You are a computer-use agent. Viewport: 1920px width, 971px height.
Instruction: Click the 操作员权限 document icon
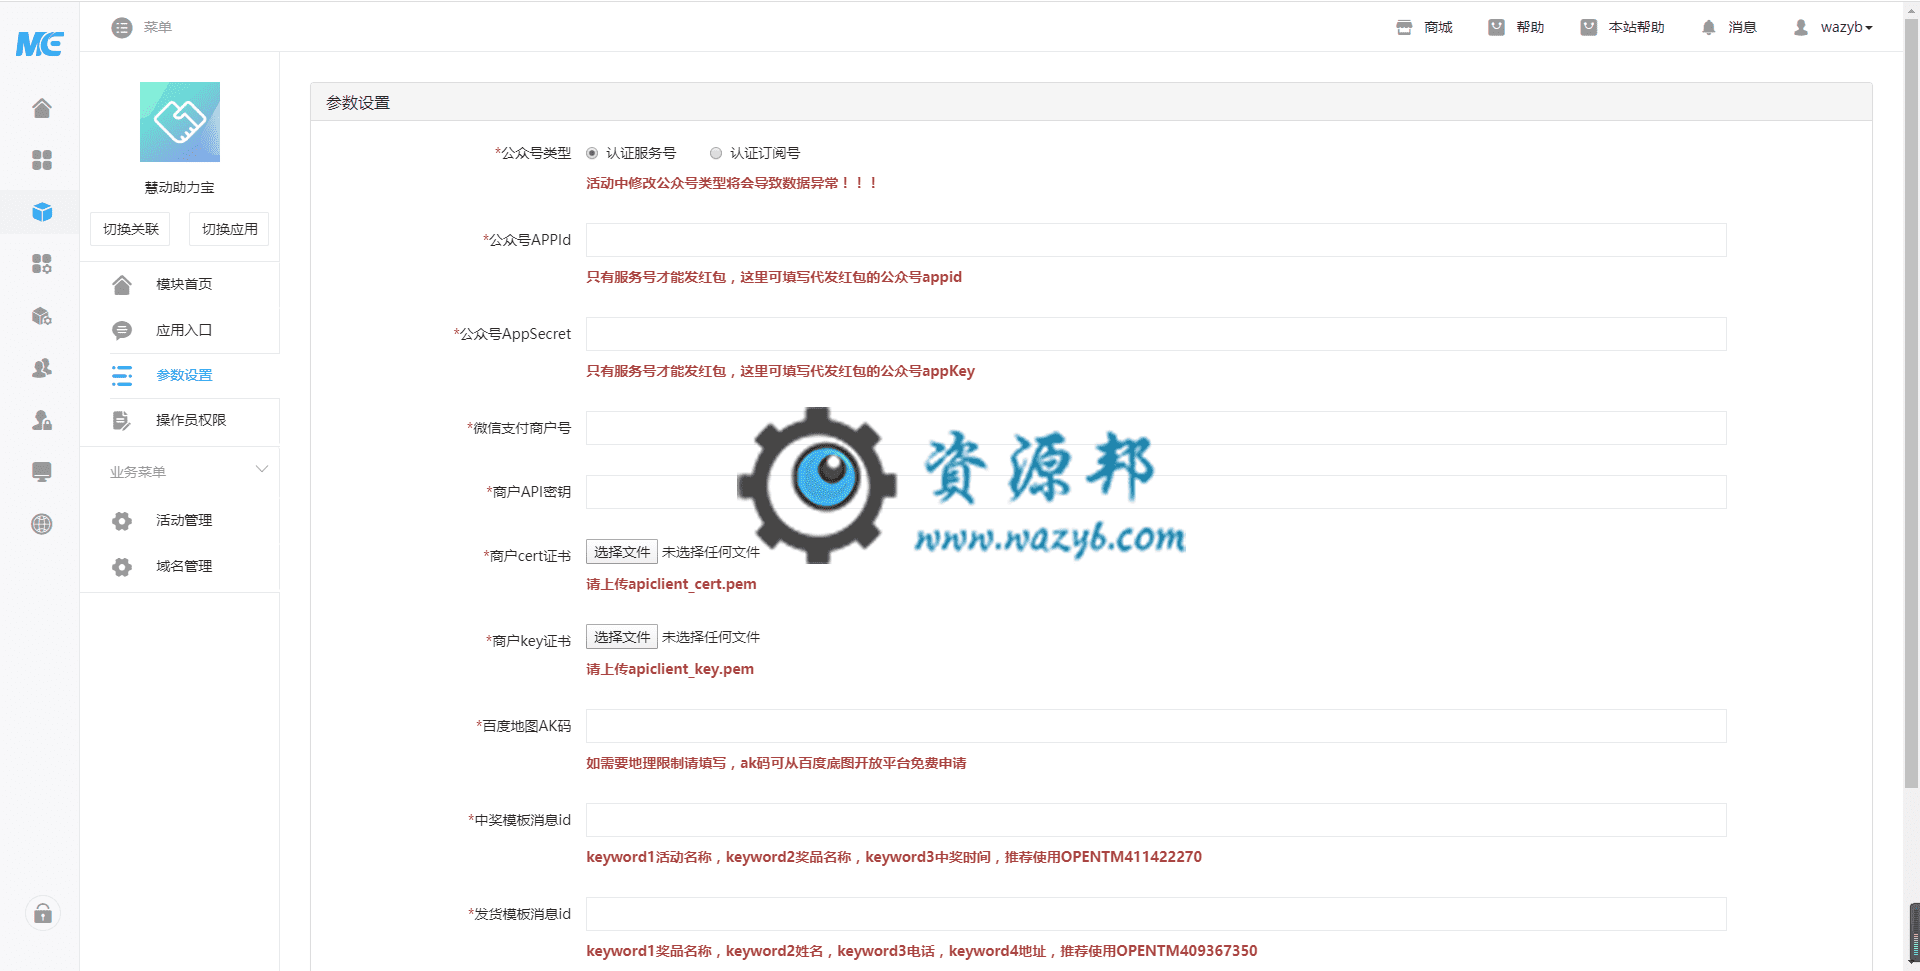[x=122, y=421]
